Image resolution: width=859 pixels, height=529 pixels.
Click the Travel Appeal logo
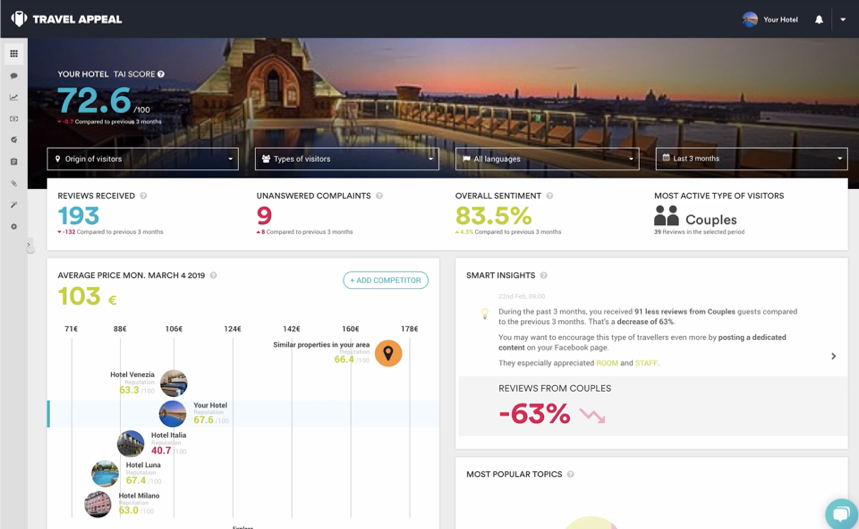click(66, 19)
